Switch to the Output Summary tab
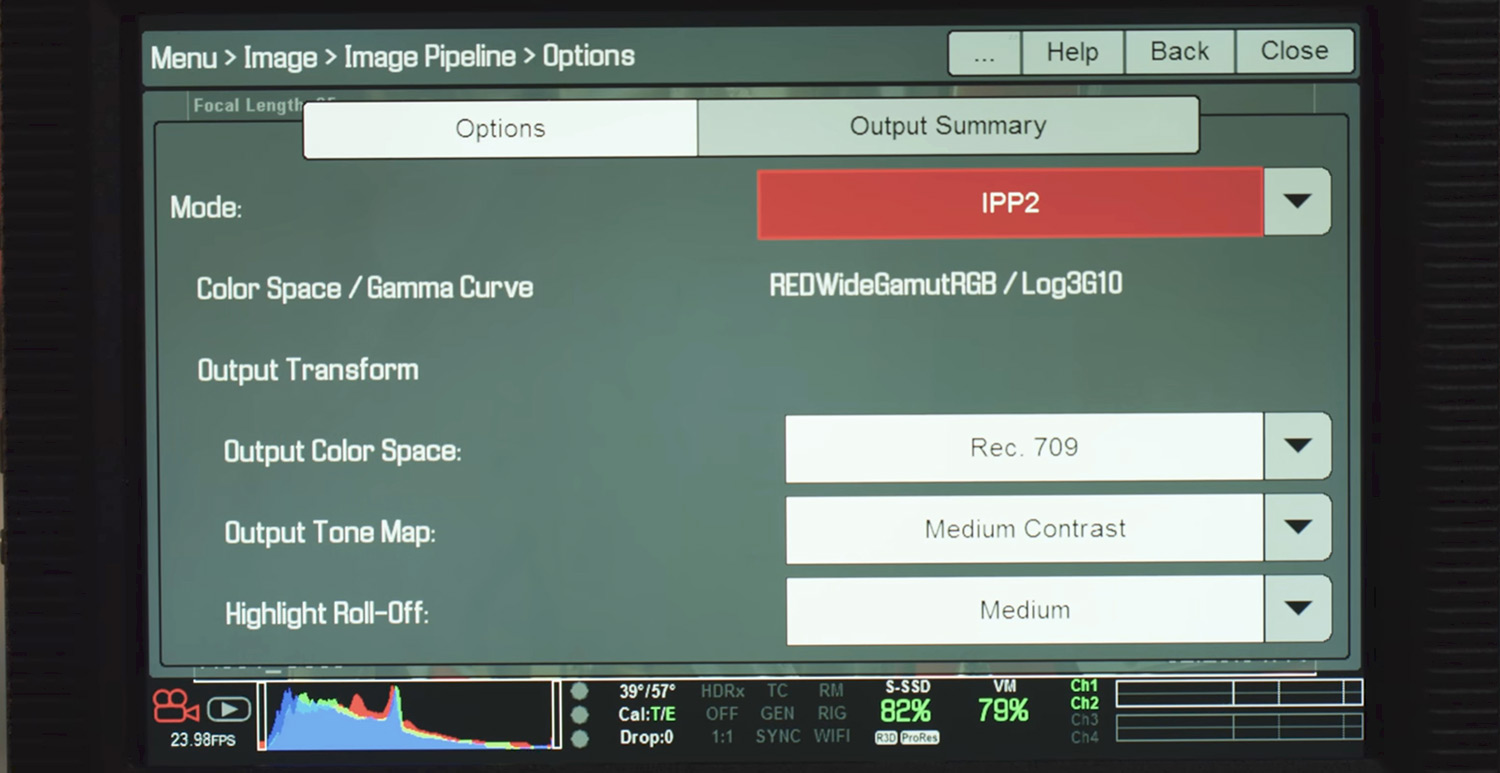 (948, 126)
